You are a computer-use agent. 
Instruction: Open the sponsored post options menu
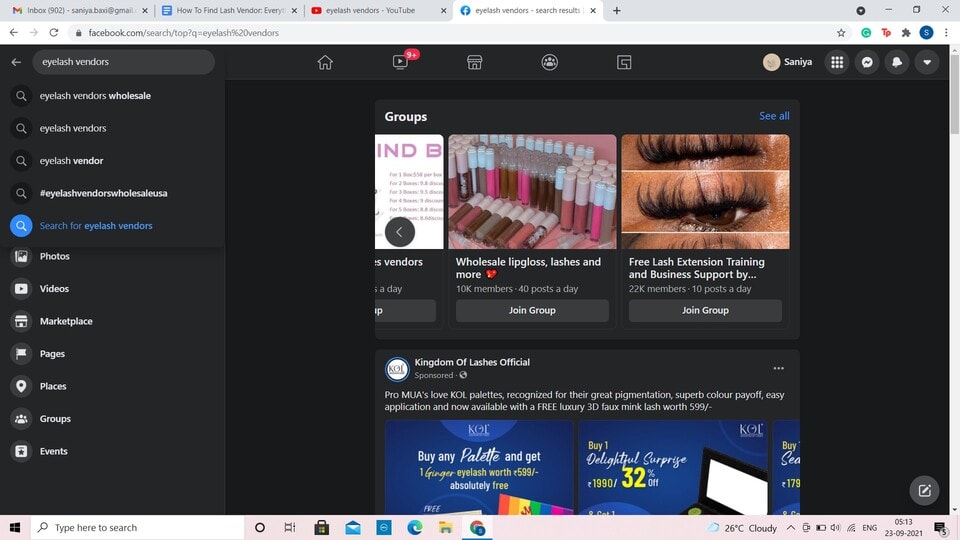click(x=778, y=368)
